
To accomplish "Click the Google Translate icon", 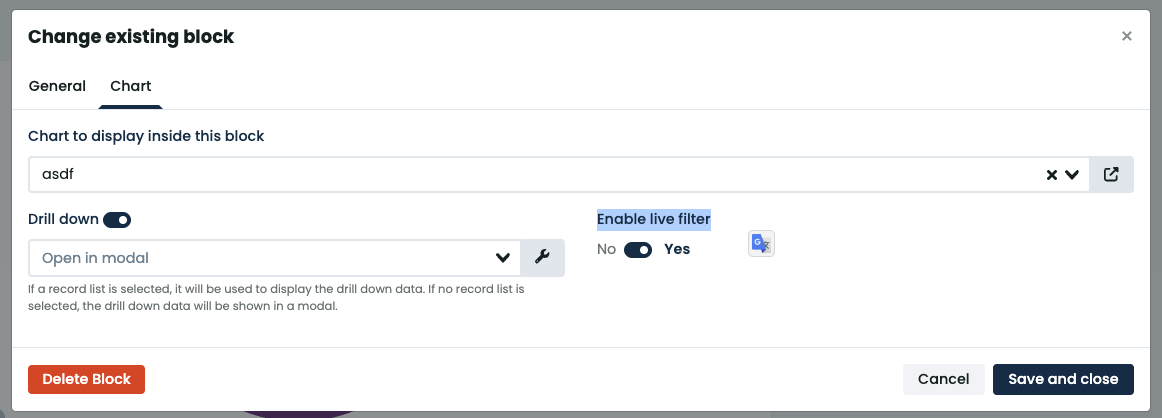I will [761, 243].
